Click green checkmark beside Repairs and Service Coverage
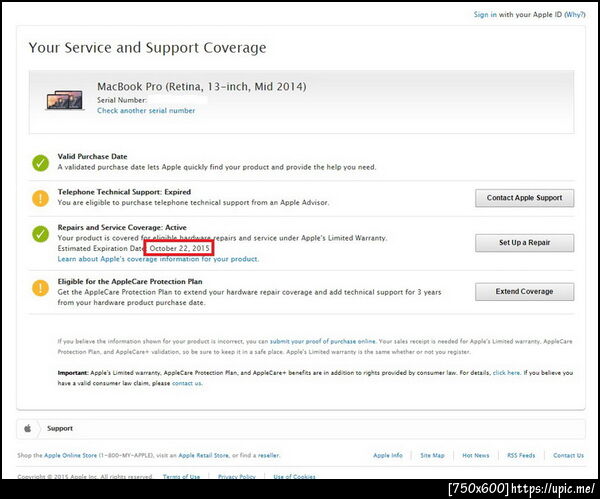The image size is (600, 499). coord(40,234)
